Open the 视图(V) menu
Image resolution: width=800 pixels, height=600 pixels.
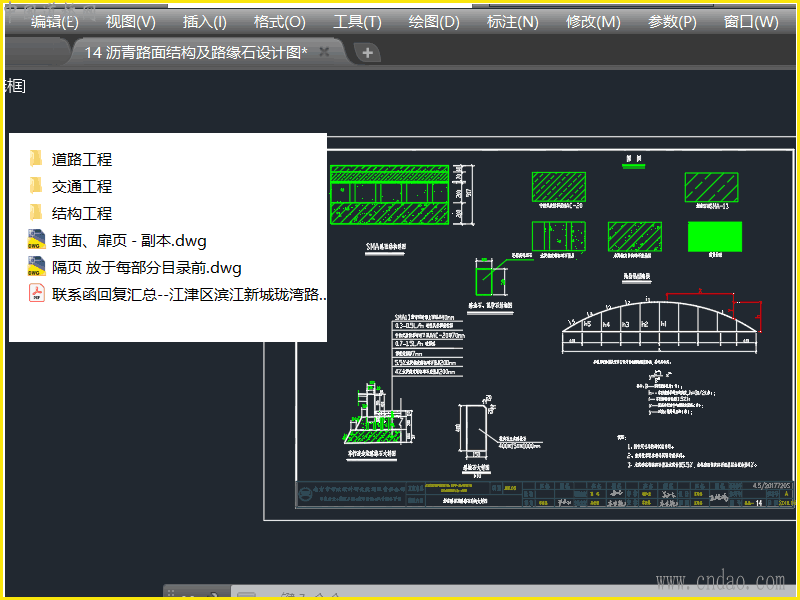[x=131, y=22]
